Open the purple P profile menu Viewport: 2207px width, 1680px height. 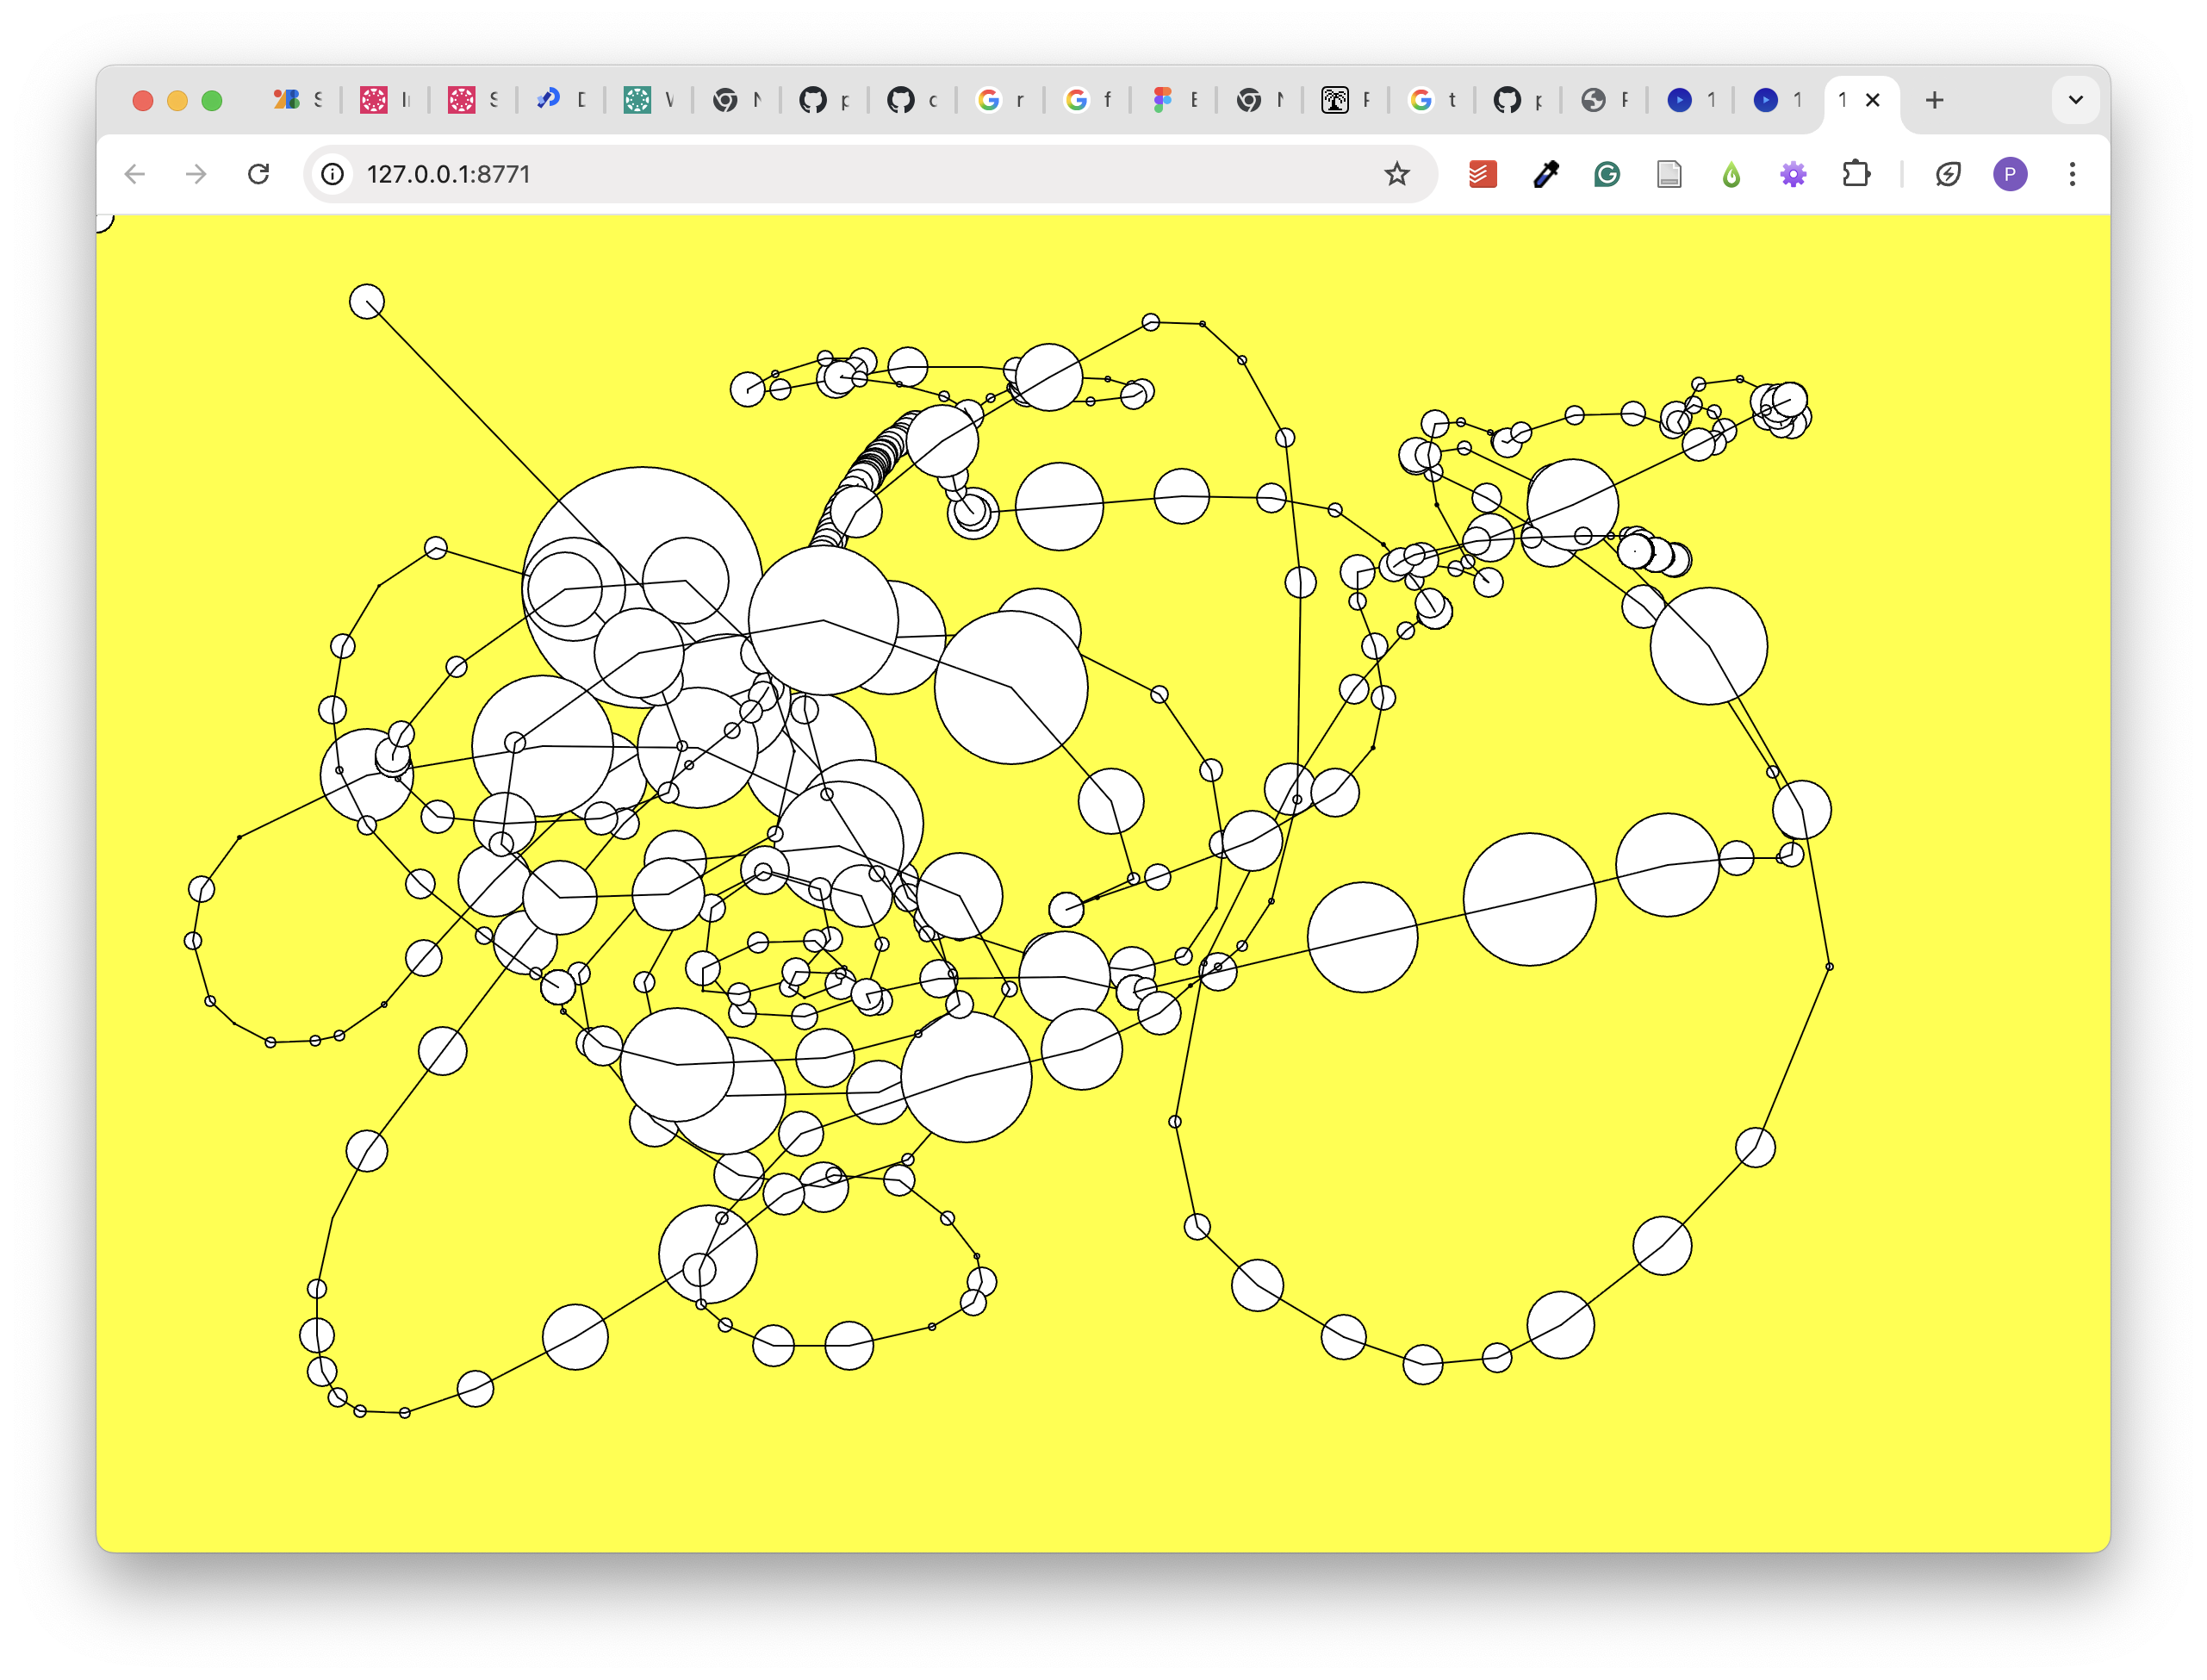(2010, 174)
